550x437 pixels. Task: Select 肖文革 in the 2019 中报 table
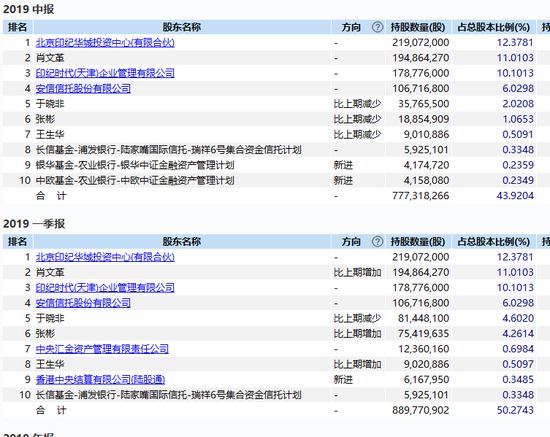point(50,58)
